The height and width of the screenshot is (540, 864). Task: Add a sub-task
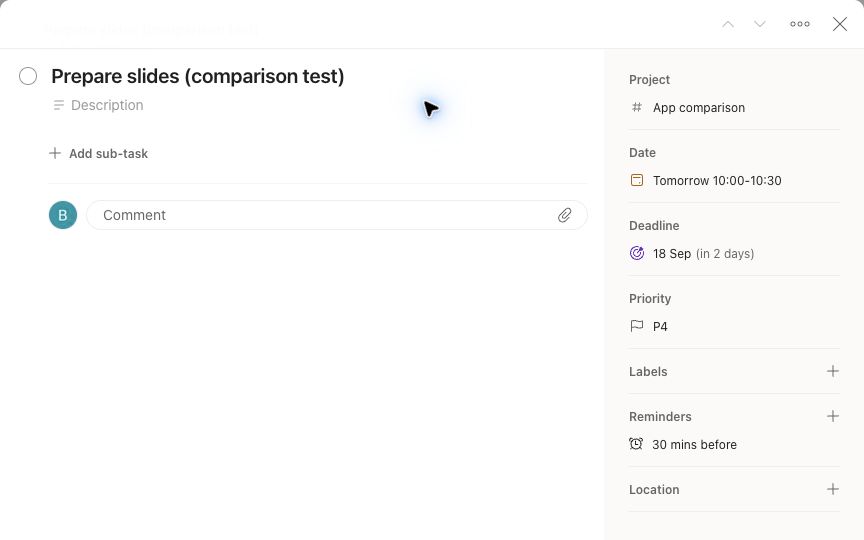[99, 153]
